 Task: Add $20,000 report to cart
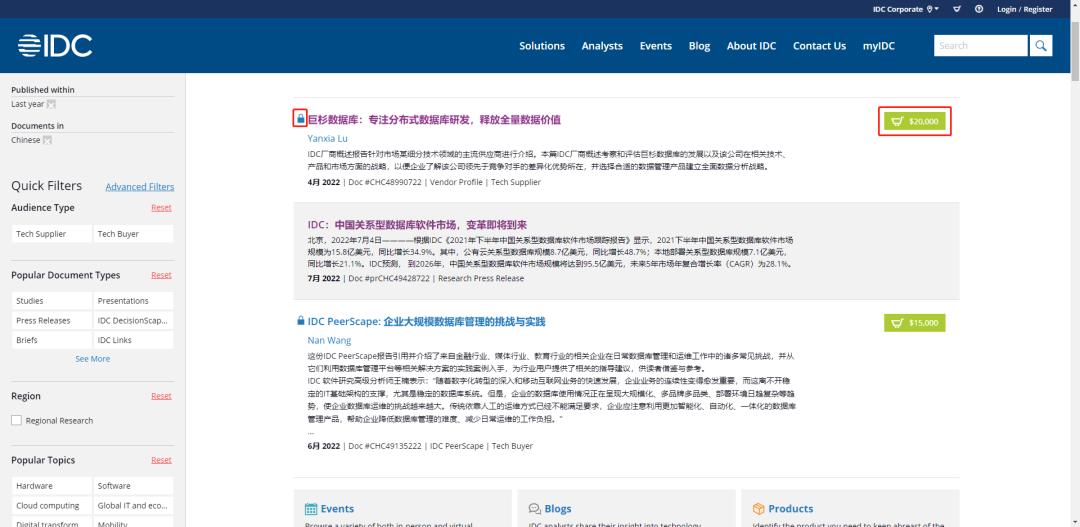[915, 121]
